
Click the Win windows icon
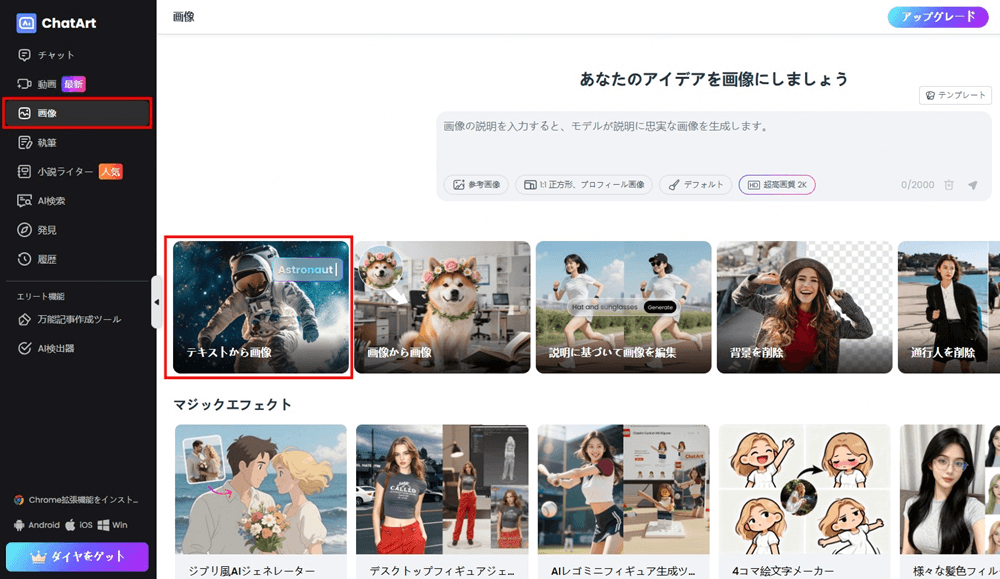[x=103, y=525]
